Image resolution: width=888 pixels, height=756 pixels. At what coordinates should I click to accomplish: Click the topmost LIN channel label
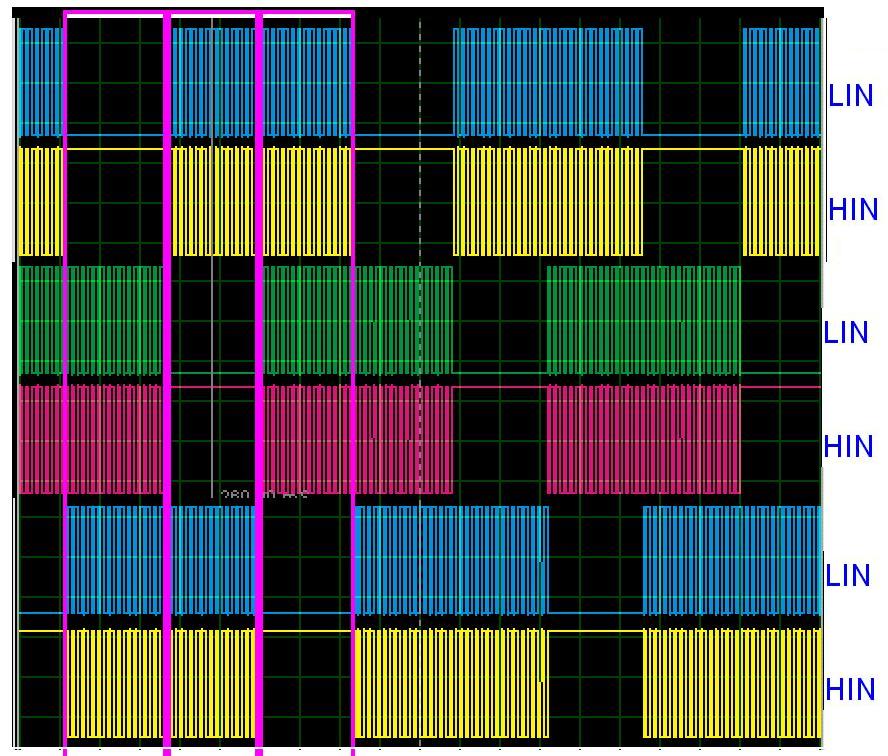[x=850, y=96]
